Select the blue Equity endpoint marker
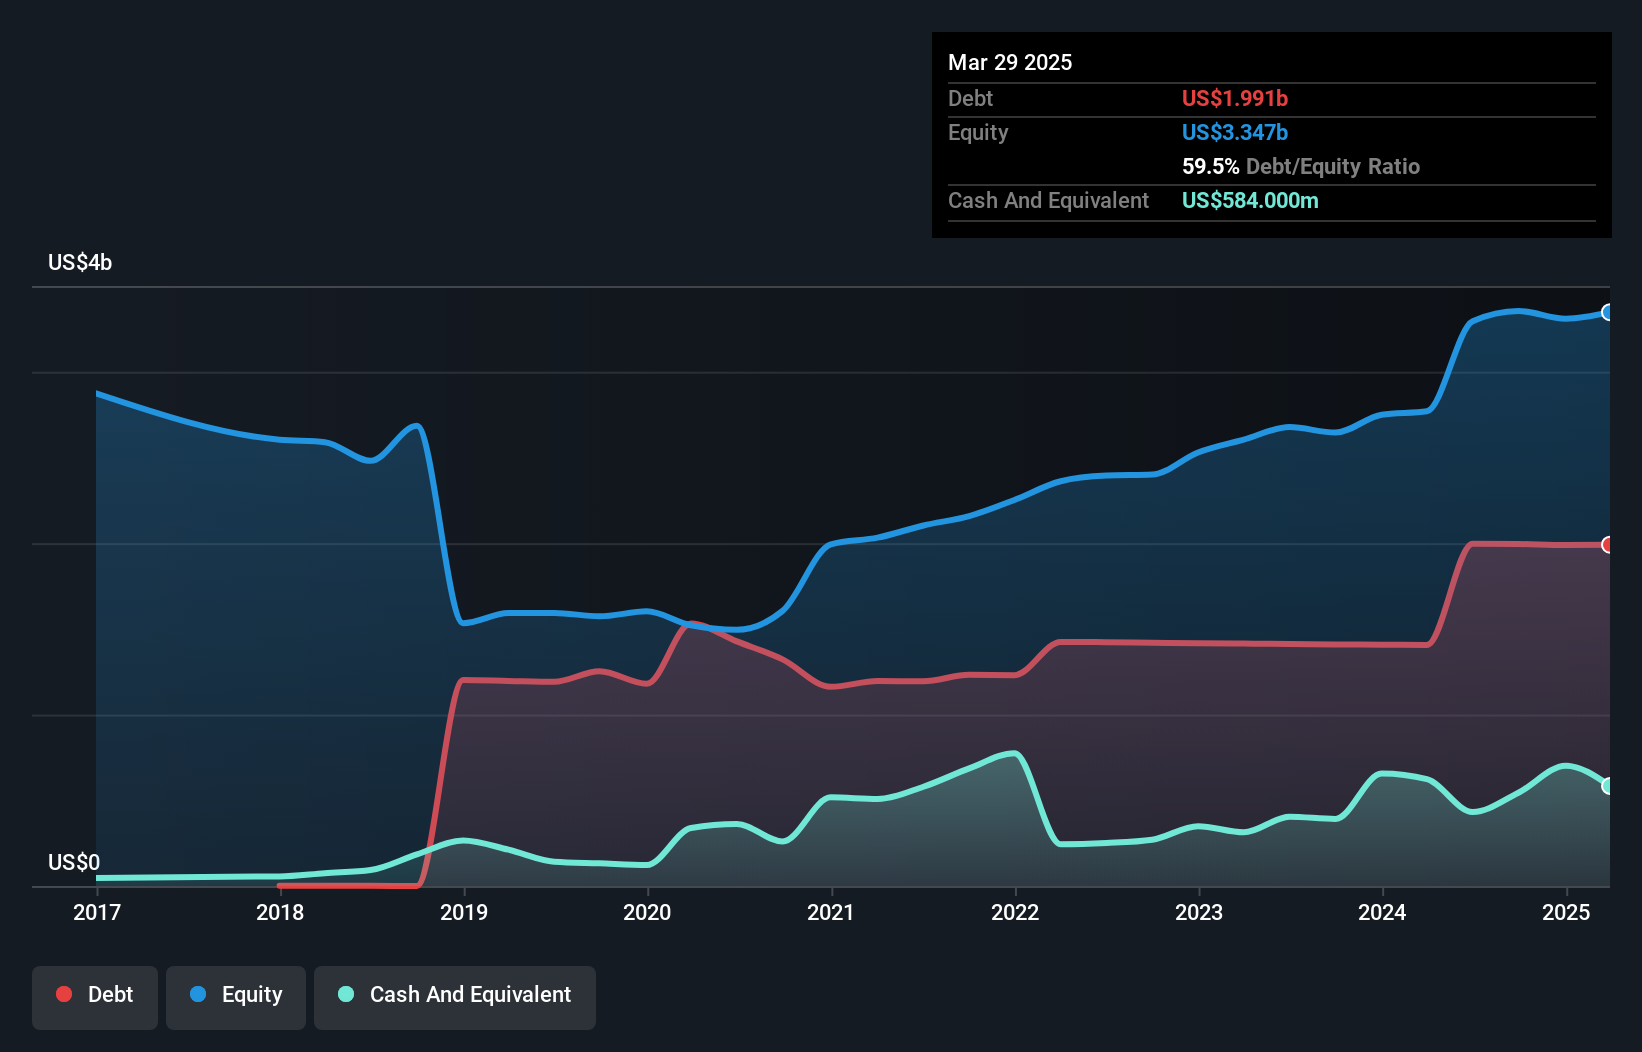The width and height of the screenshot is (1642, 1052). point(1607,312)
